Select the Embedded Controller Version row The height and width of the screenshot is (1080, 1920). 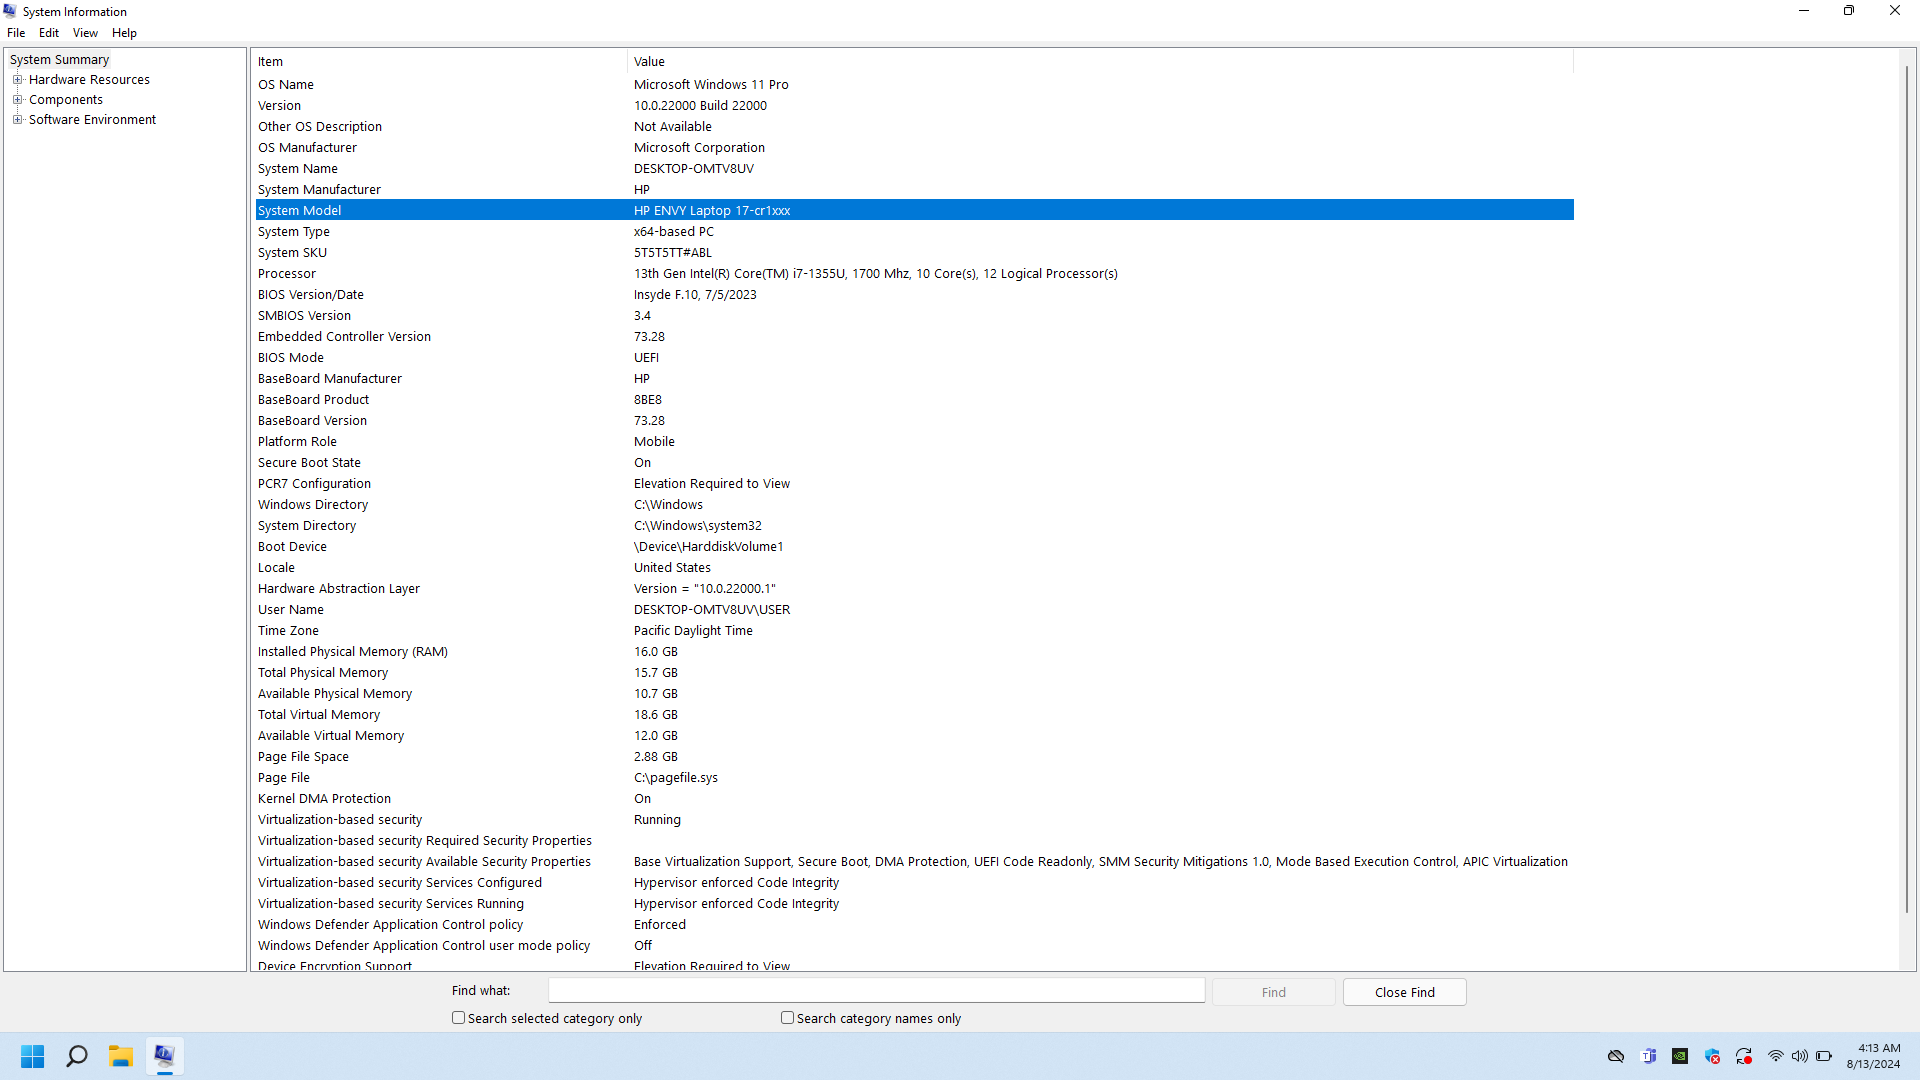914,337
